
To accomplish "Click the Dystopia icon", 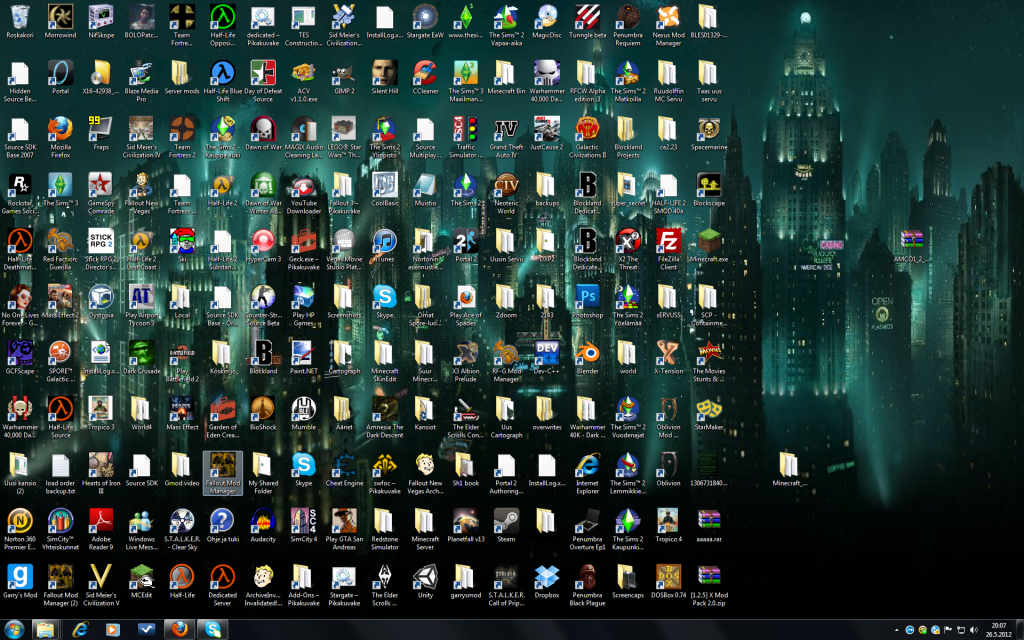I will (x=101, y=302).
